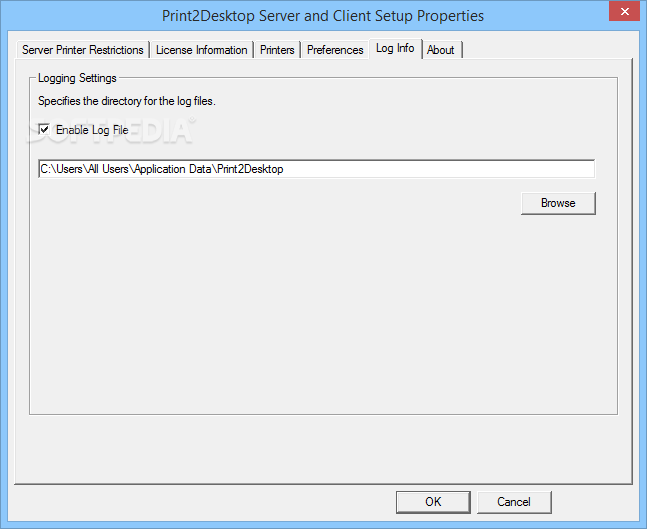Select the Printers tab
Image resolution: width=647 pixels, height=529 pixels.
click(277, 50)
